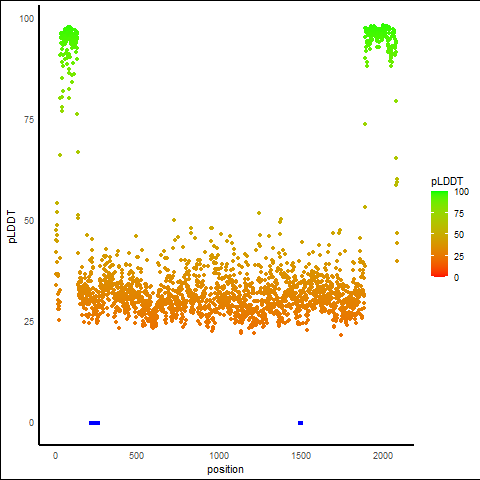Click the legend label 0

(x=457, y=277)
